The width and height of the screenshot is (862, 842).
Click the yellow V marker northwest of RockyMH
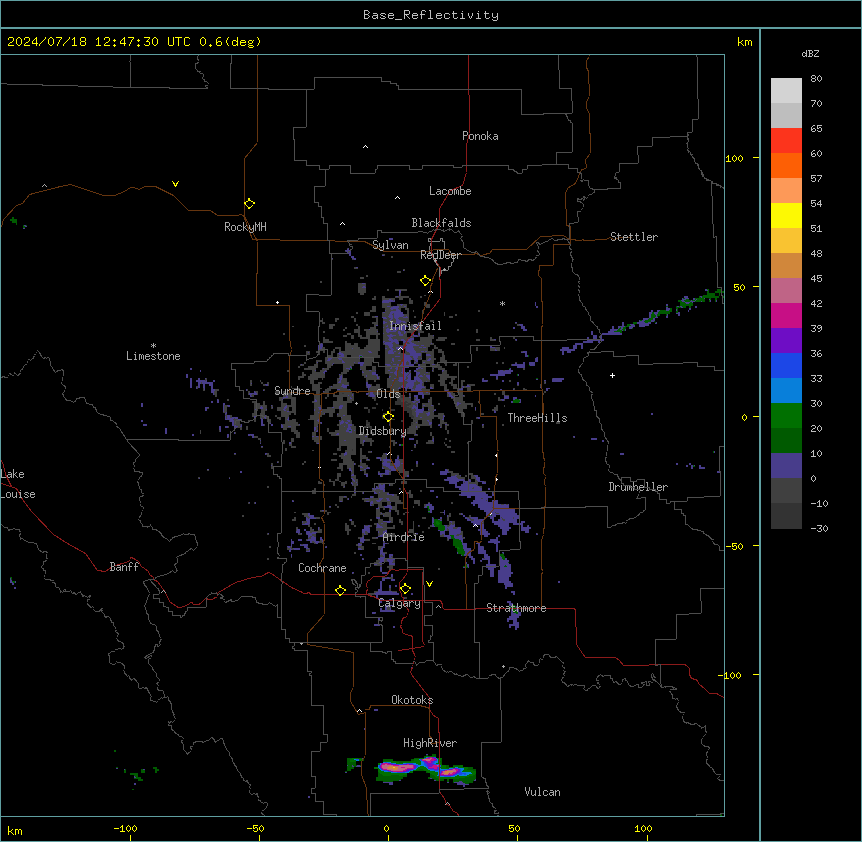(175, 184)
